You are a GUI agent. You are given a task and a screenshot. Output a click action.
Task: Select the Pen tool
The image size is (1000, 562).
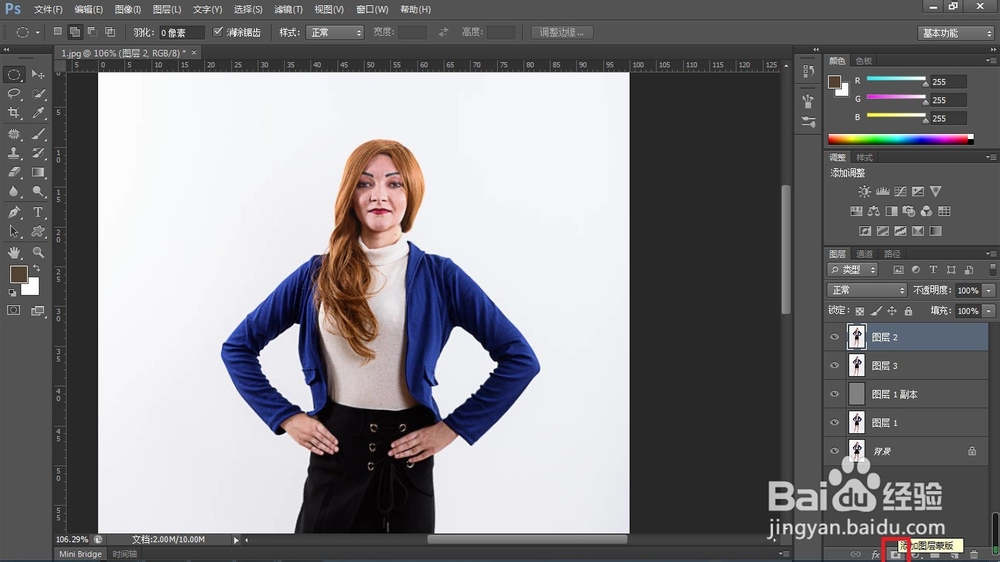coord(13,212)
